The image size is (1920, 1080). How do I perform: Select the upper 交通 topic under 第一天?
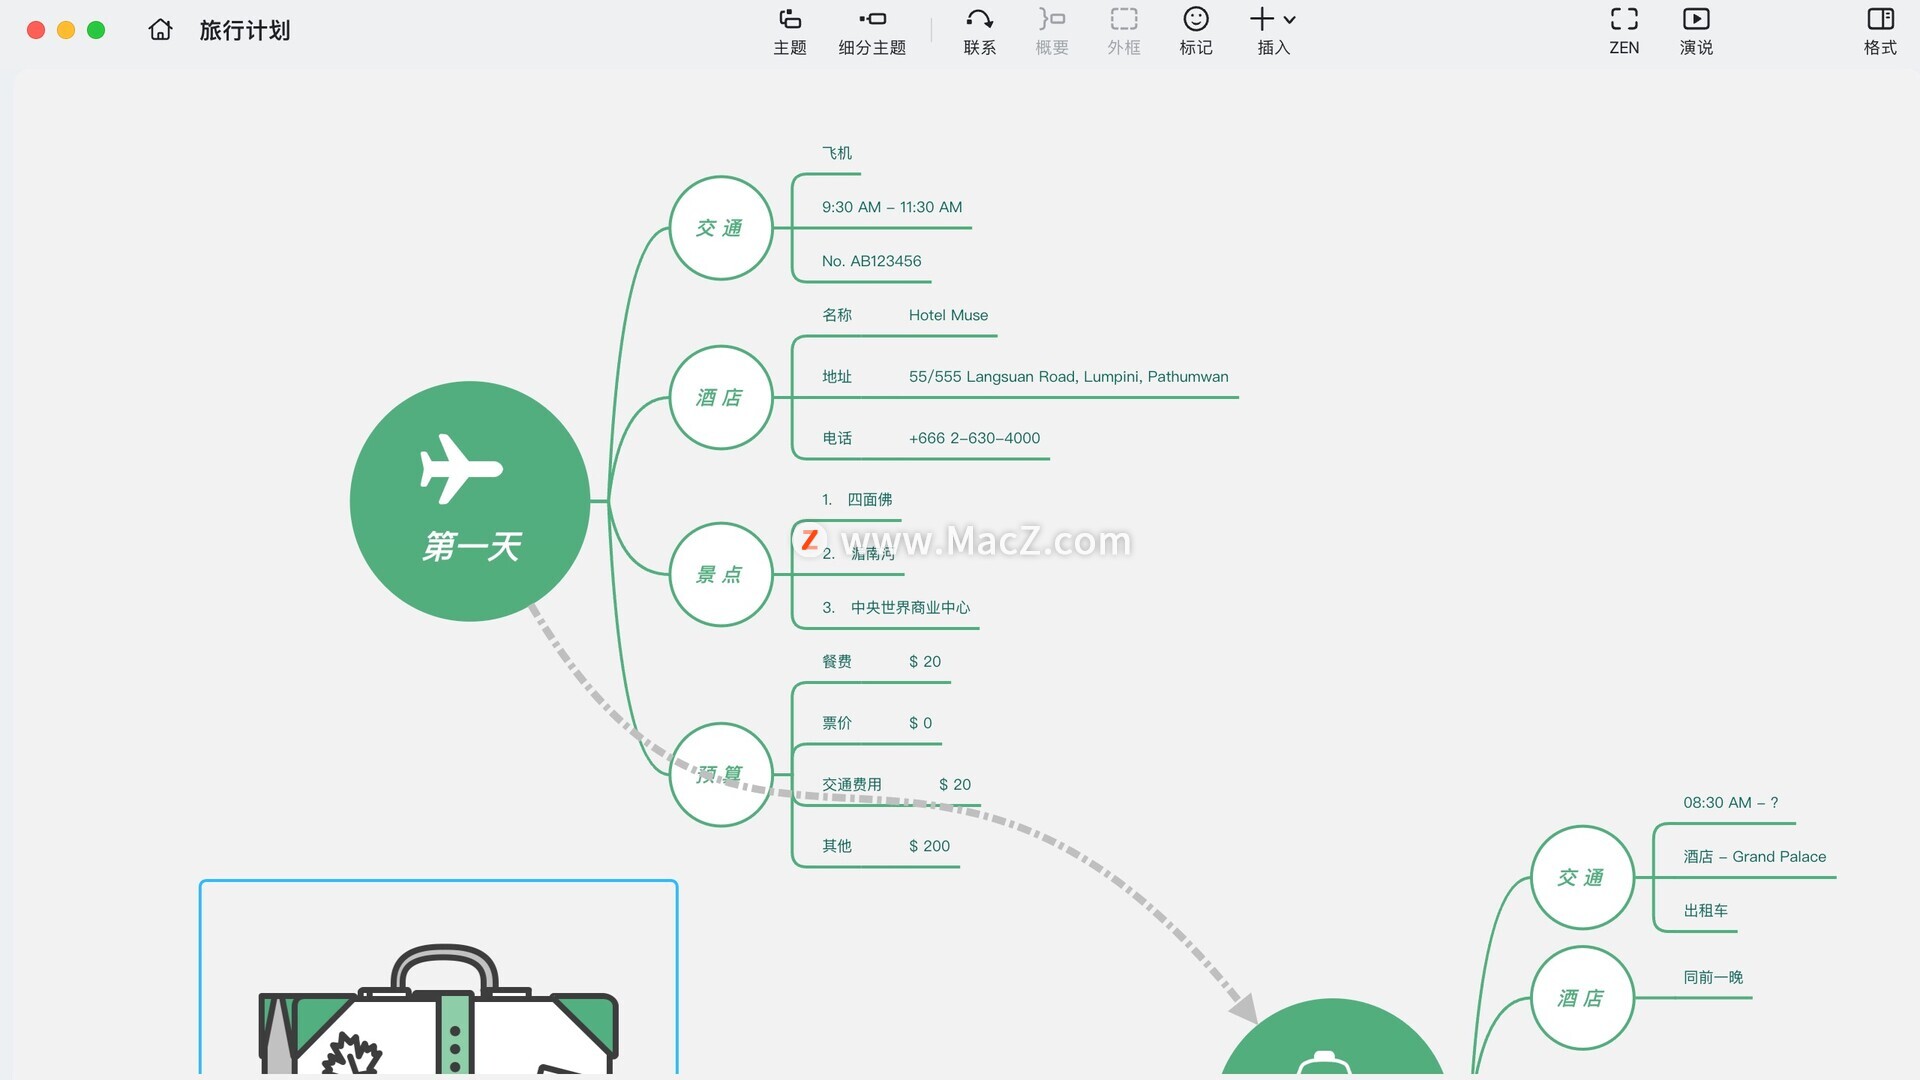(720, 228)
